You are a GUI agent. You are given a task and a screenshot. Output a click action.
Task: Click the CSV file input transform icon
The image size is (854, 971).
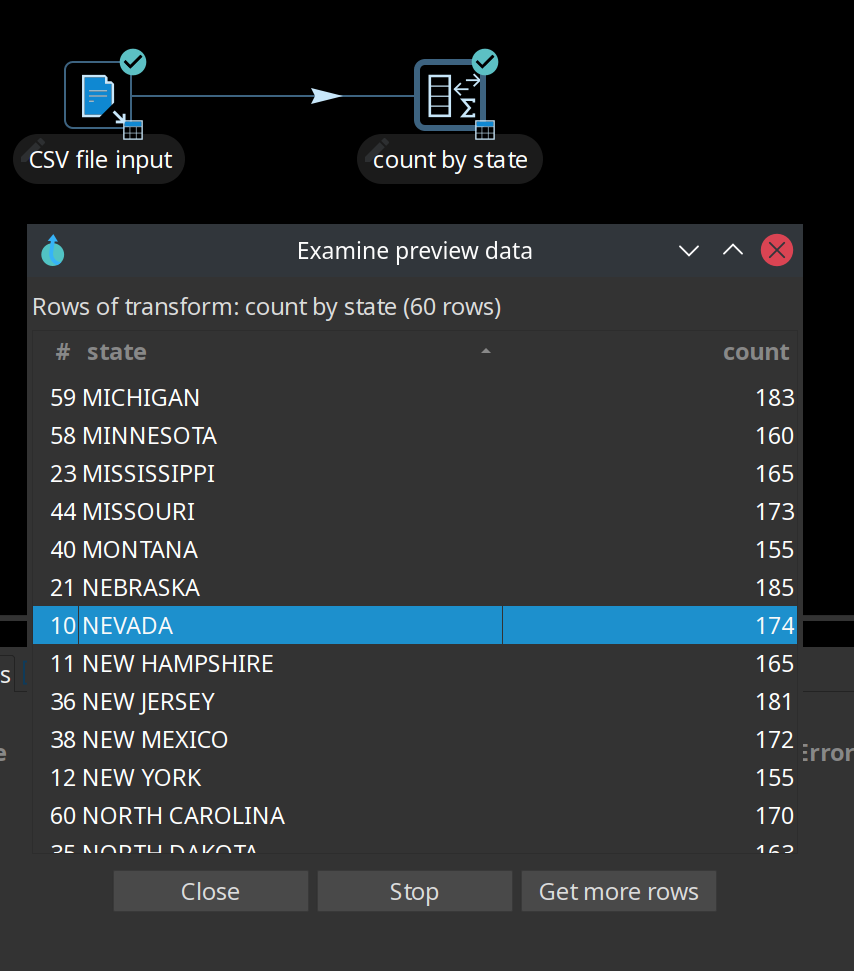97,95
